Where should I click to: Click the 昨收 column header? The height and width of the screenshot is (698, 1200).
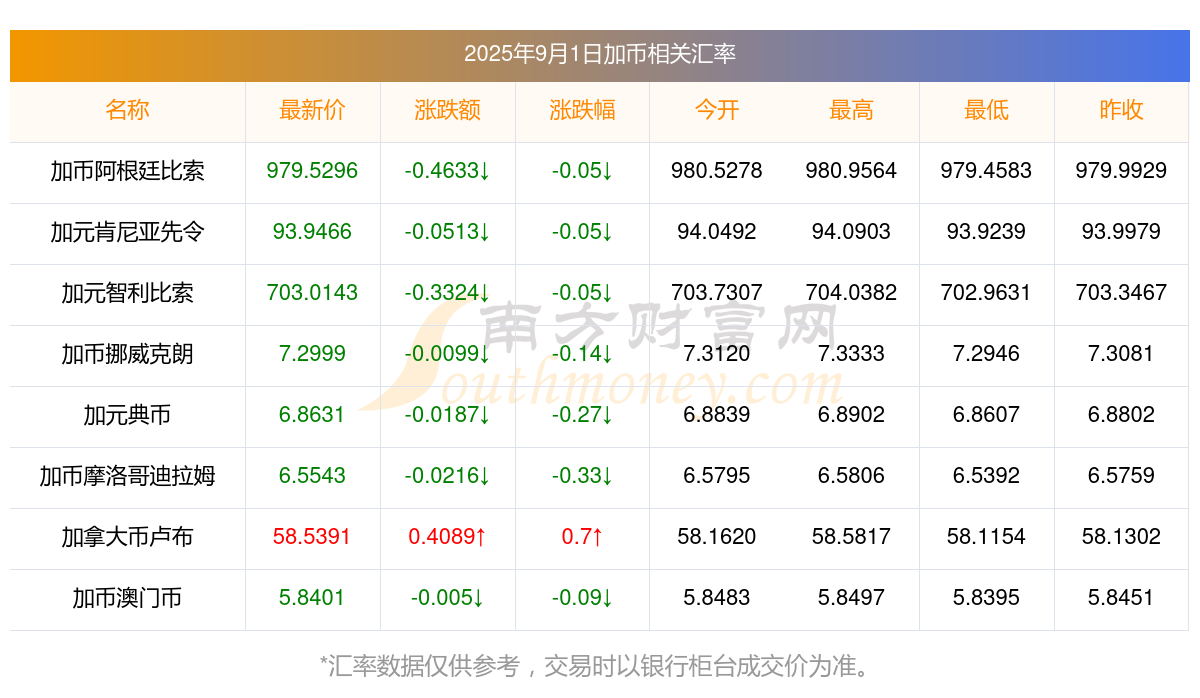(1121, 110)
